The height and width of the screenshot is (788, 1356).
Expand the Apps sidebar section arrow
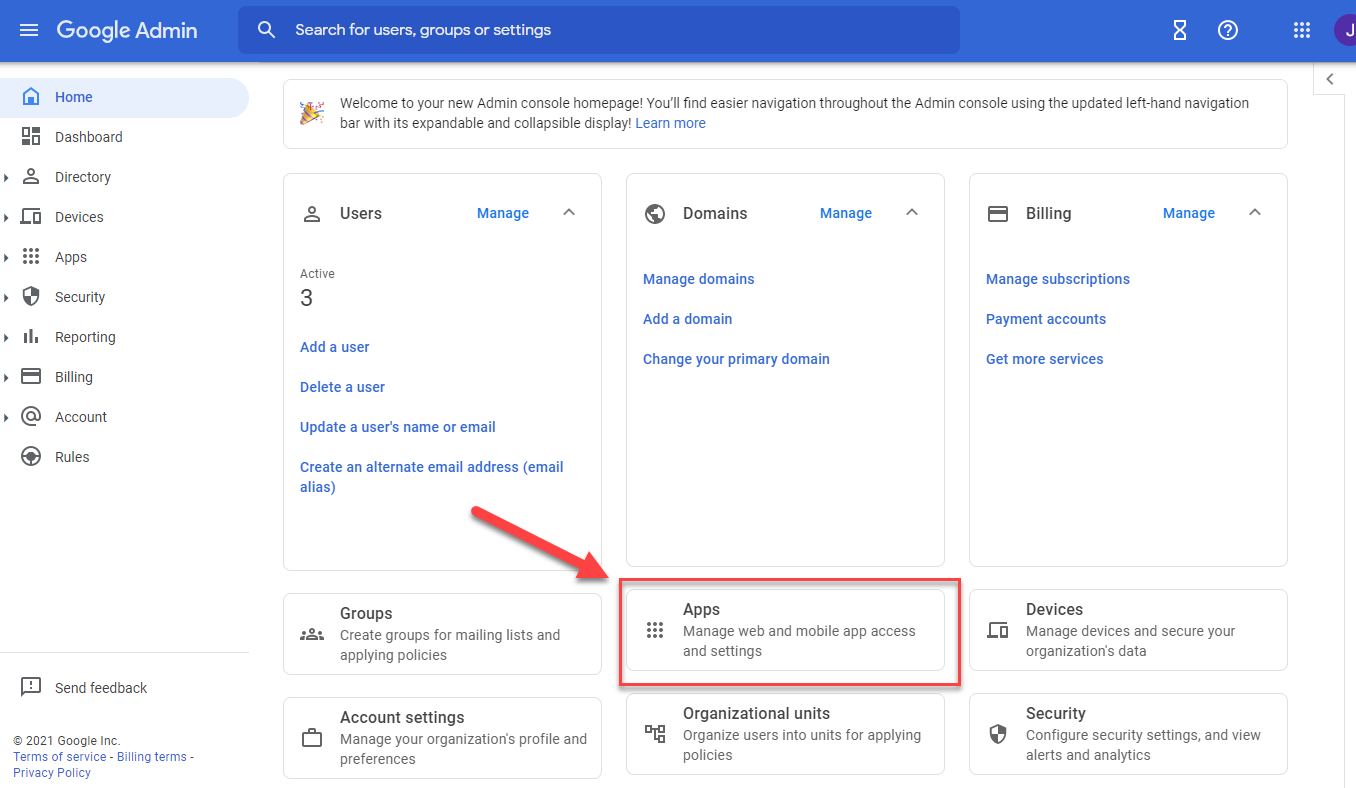click(x=6, y=258)
